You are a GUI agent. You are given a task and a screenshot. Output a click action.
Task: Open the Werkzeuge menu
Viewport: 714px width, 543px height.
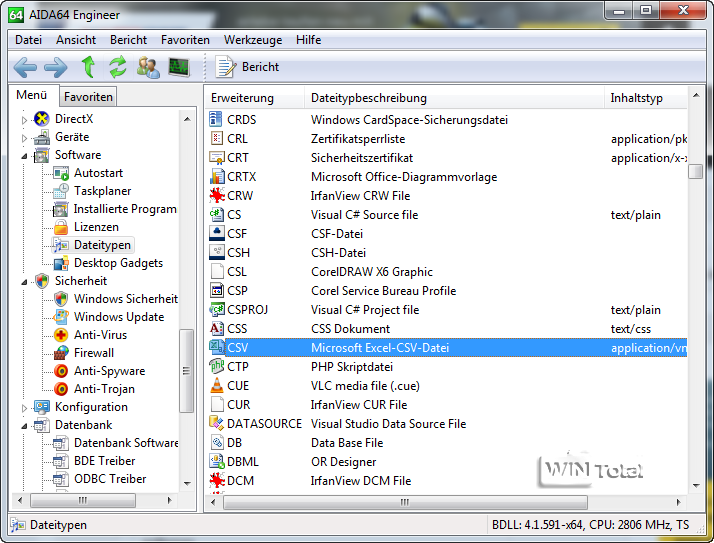[253, 40]
